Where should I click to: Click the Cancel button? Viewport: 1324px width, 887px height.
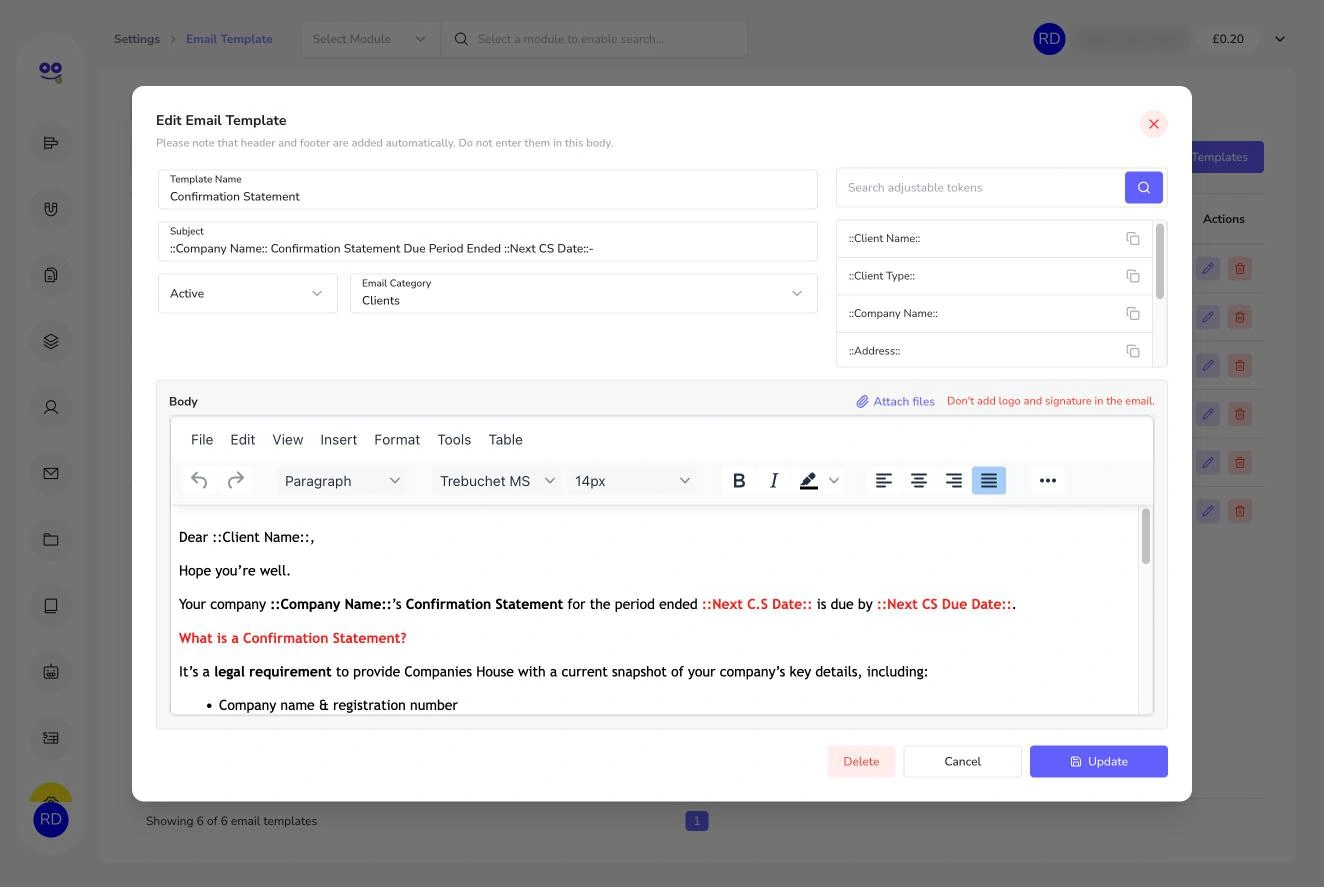tap(963, 761)
